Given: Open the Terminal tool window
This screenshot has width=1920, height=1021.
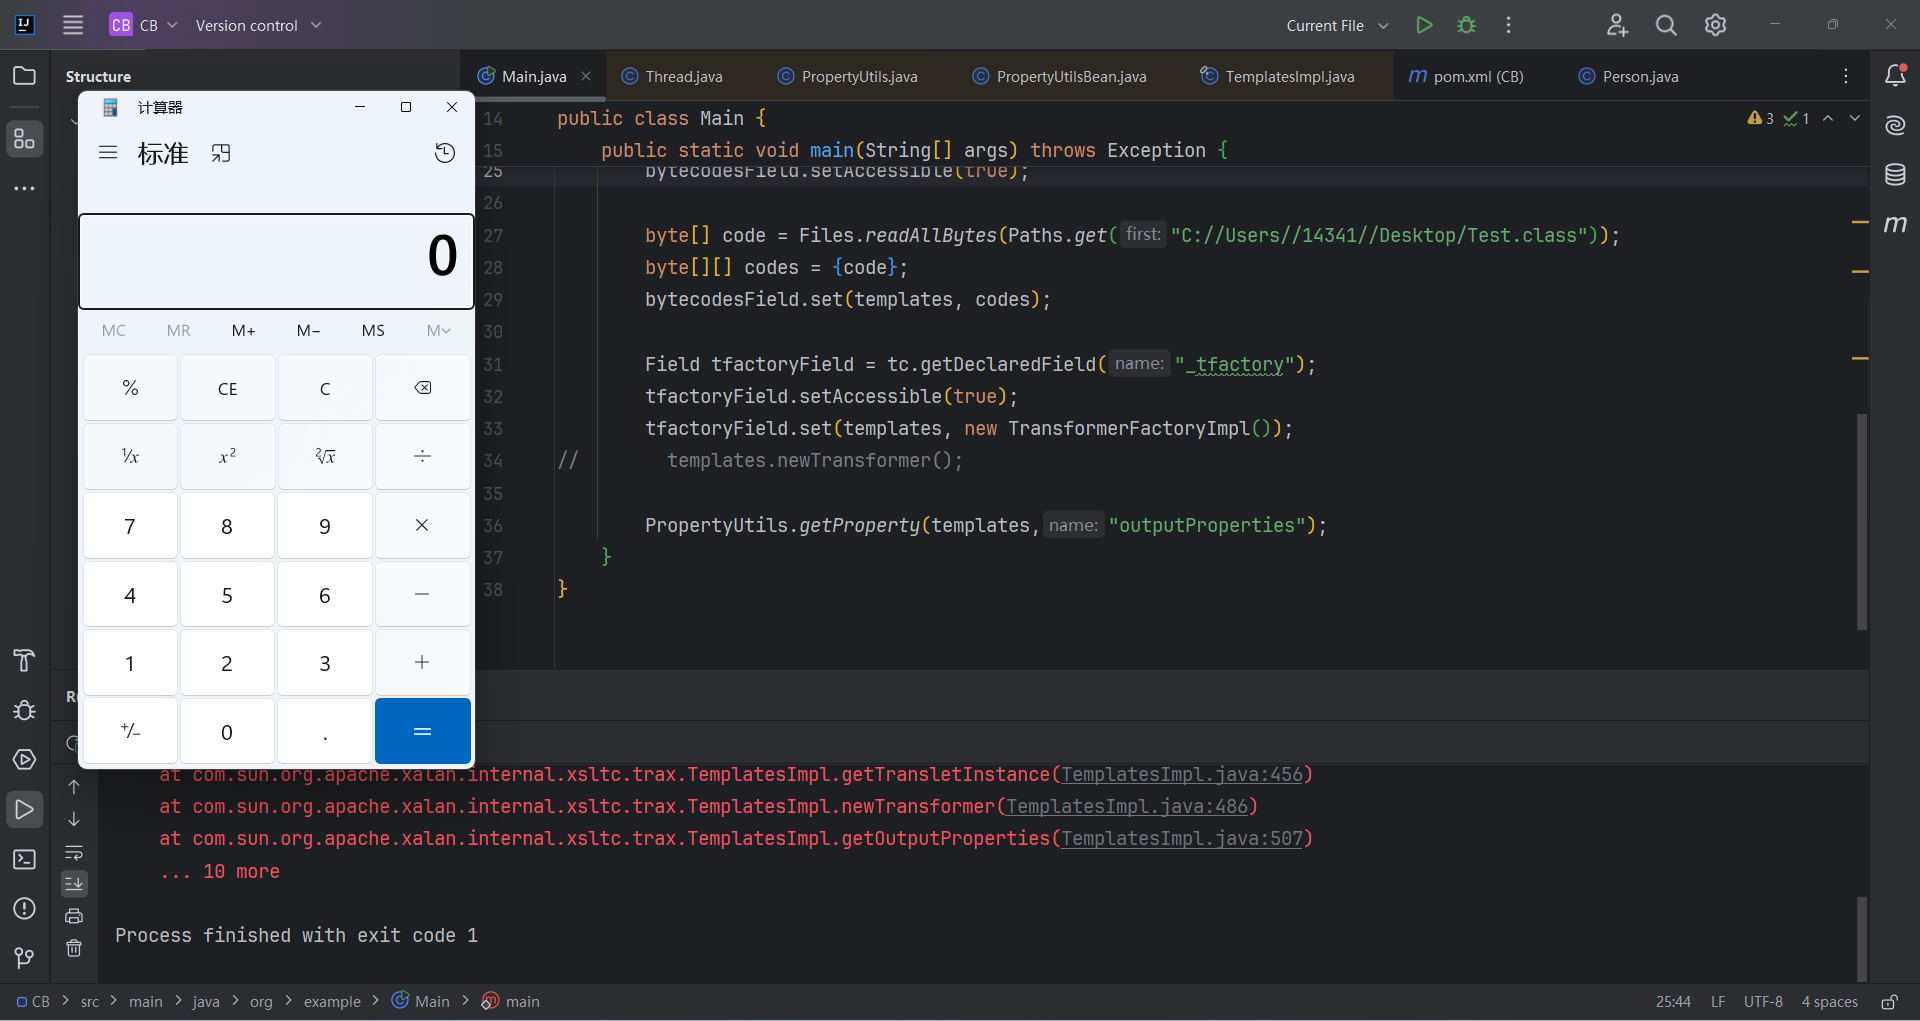Looking at the screenshot, I should point(24,859).
